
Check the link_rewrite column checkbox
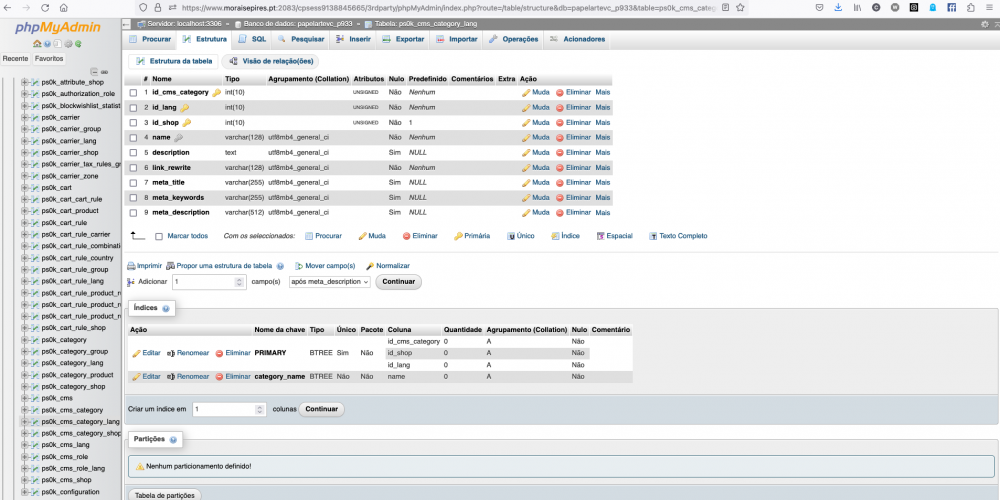pyautogui.click(x=133, y=168)
